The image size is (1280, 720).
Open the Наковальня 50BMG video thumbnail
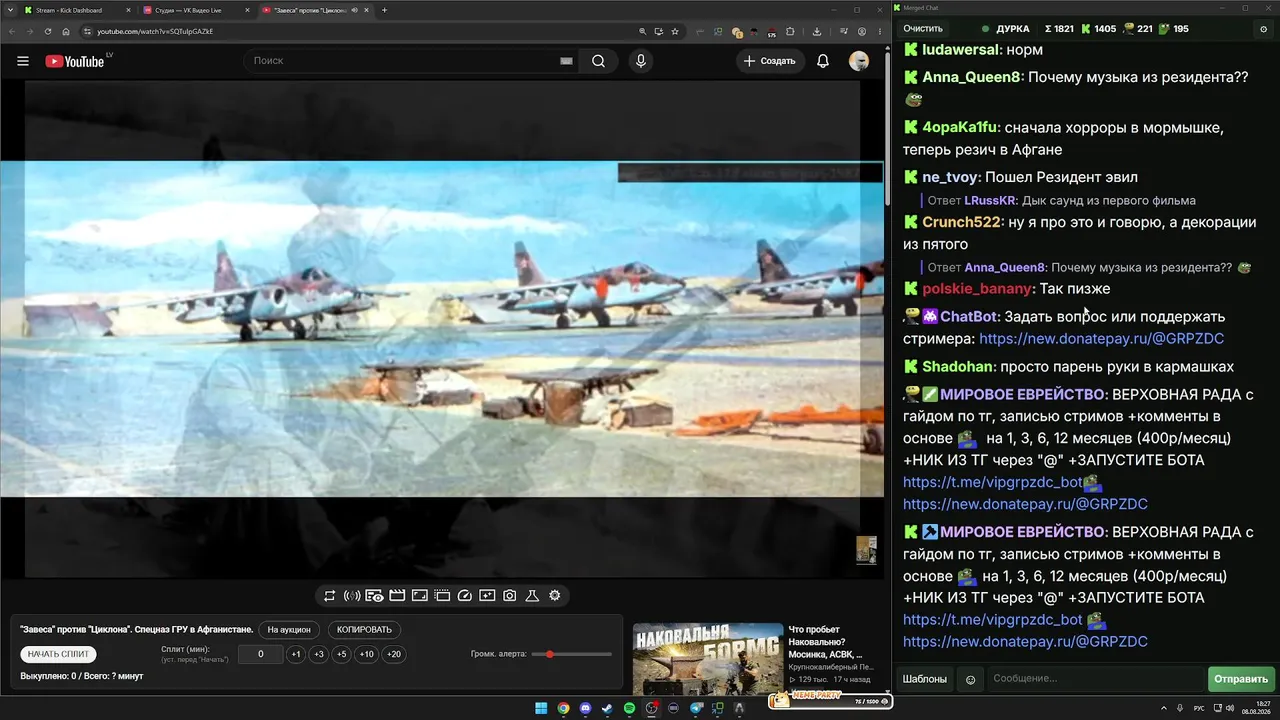708,658
